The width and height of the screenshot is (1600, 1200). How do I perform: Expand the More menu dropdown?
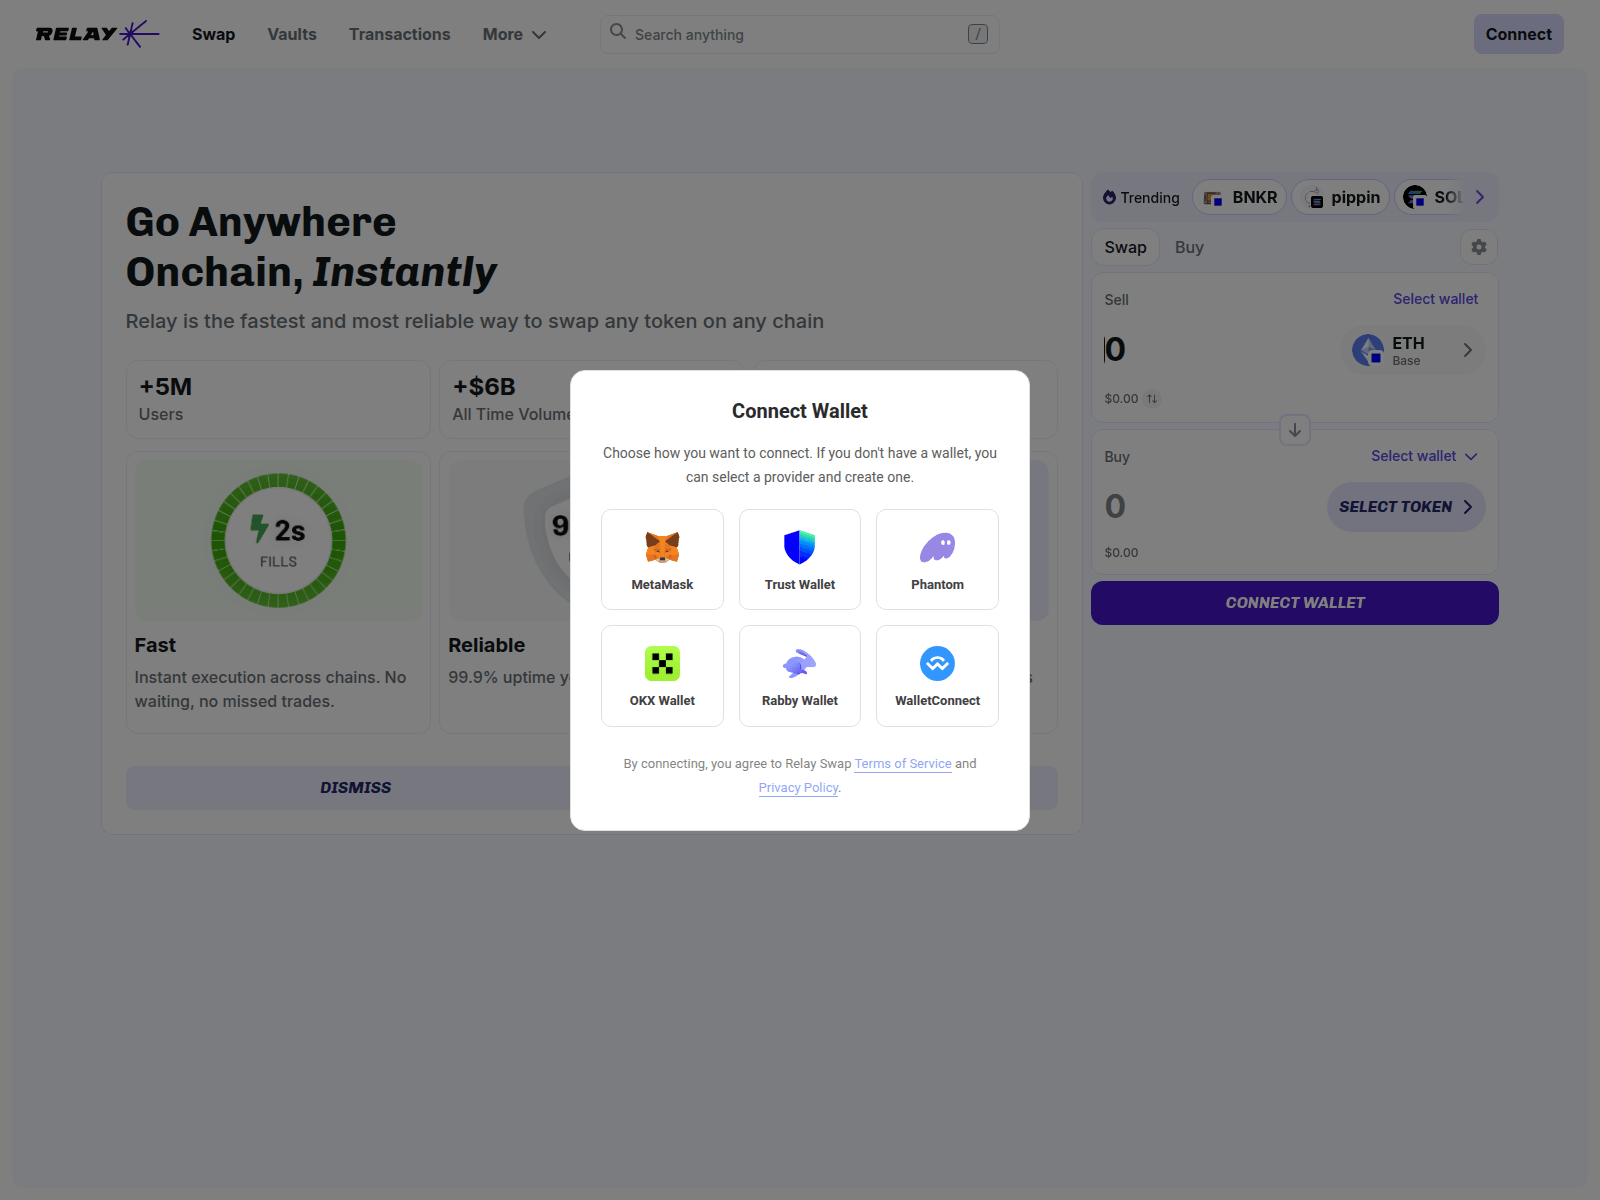coord(514,34)
